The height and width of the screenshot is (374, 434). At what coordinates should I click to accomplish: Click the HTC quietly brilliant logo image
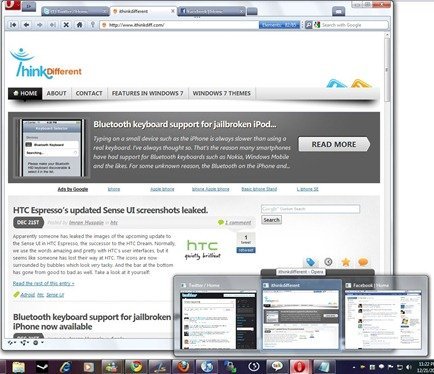tap(203, 249)
